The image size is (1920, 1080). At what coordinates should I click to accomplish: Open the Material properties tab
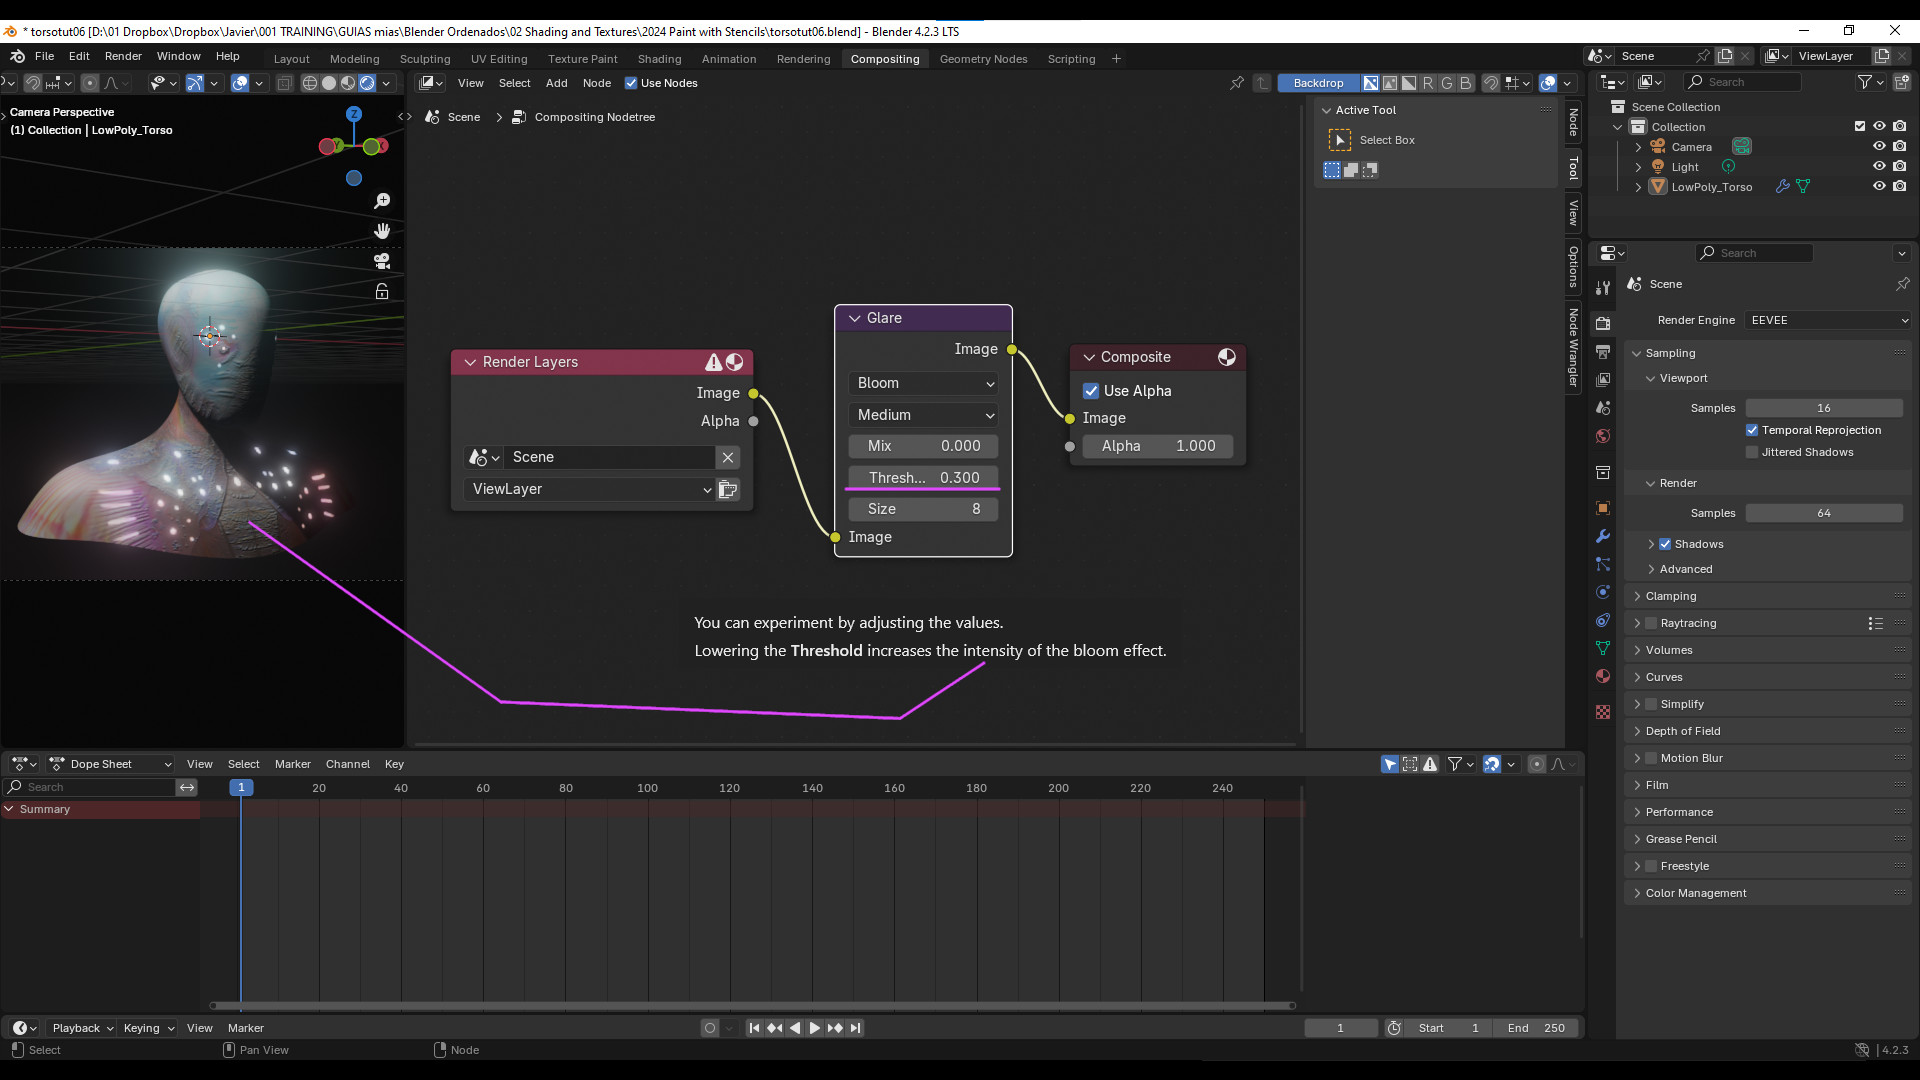point(1603,676)
